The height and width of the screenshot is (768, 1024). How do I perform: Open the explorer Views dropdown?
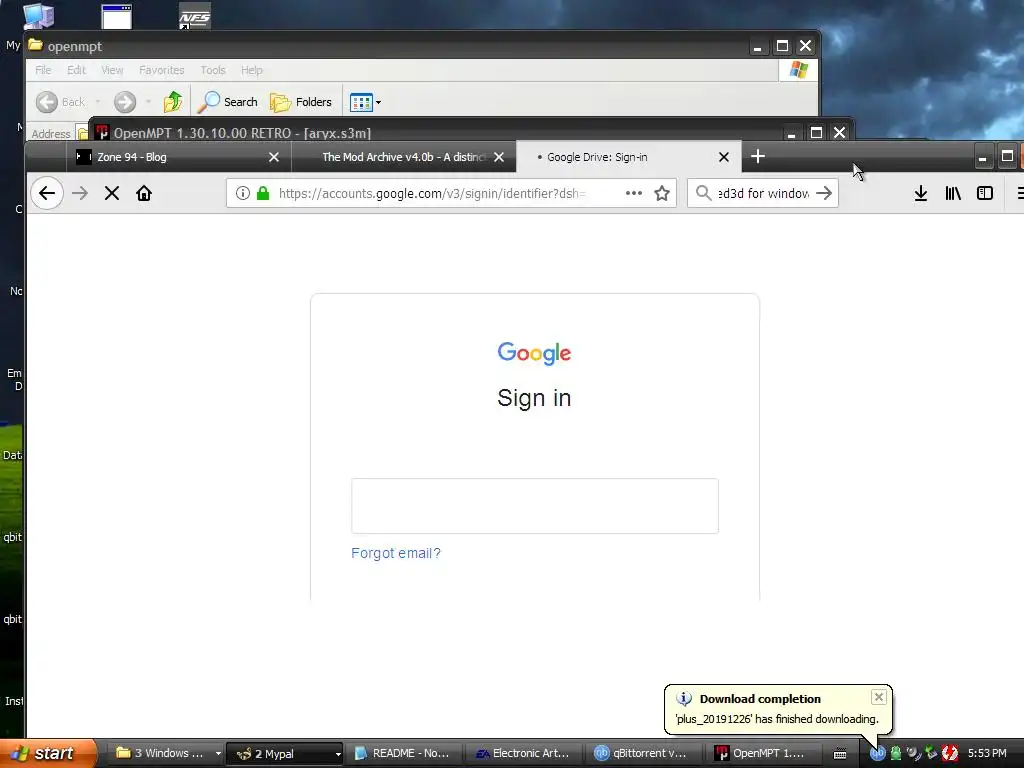[365, 103]
